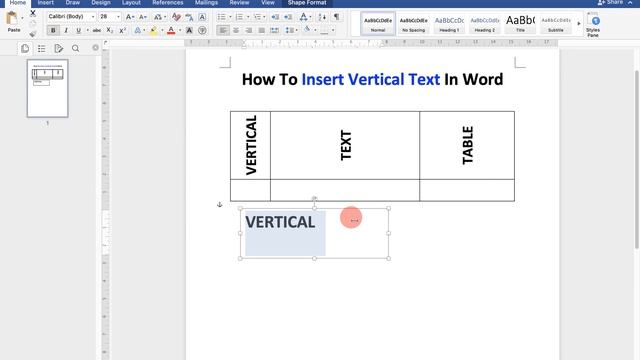Apply superscript formatting
640x360 pixels.
pos(122,30)
